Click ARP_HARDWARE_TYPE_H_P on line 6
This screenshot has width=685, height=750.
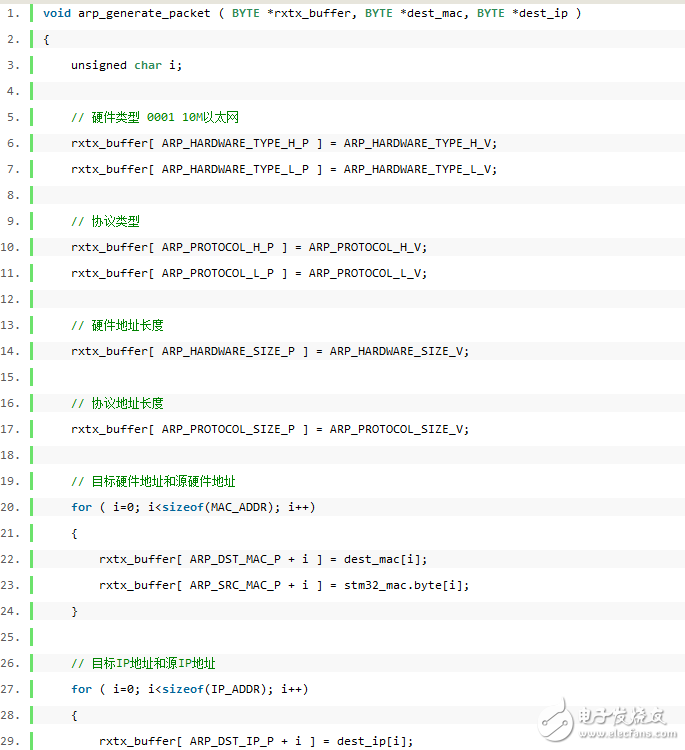235,143
